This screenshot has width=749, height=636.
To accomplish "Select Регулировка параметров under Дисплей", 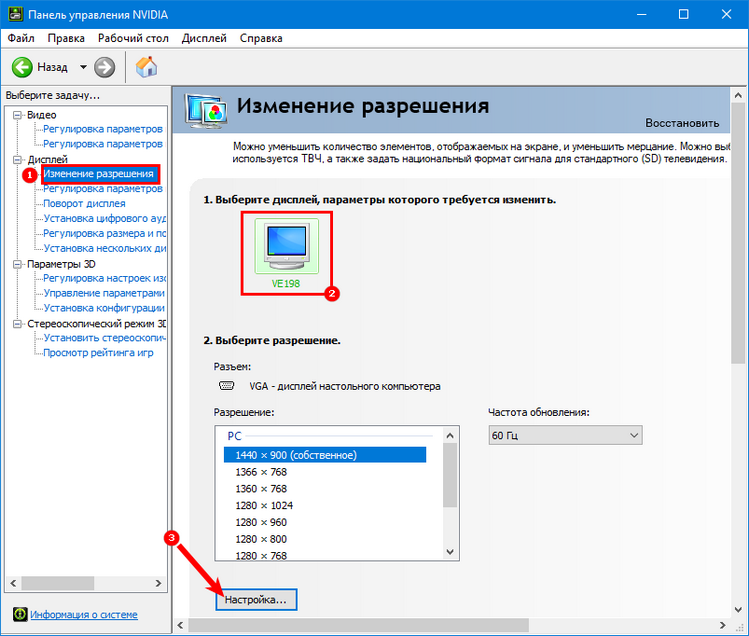I will 103,189.
